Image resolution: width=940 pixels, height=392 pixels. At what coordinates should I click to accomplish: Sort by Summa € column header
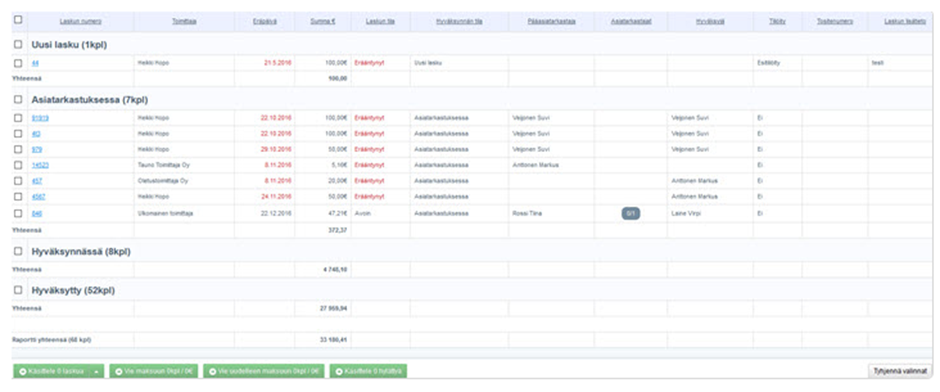coord(323,22)
